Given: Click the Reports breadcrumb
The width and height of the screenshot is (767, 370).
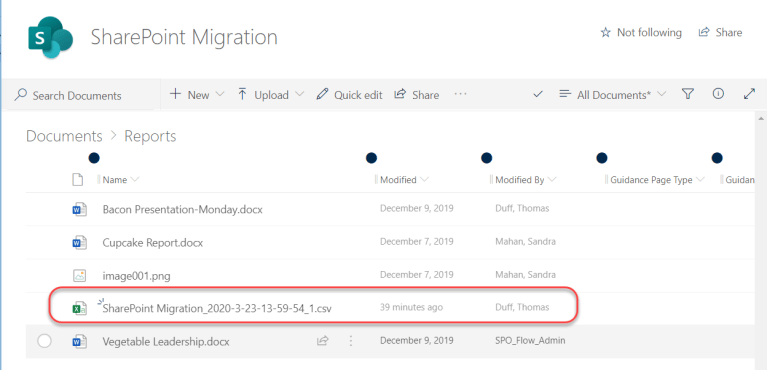Looking at the screenshot, I should pyautogui.click(x=150, y=136).
